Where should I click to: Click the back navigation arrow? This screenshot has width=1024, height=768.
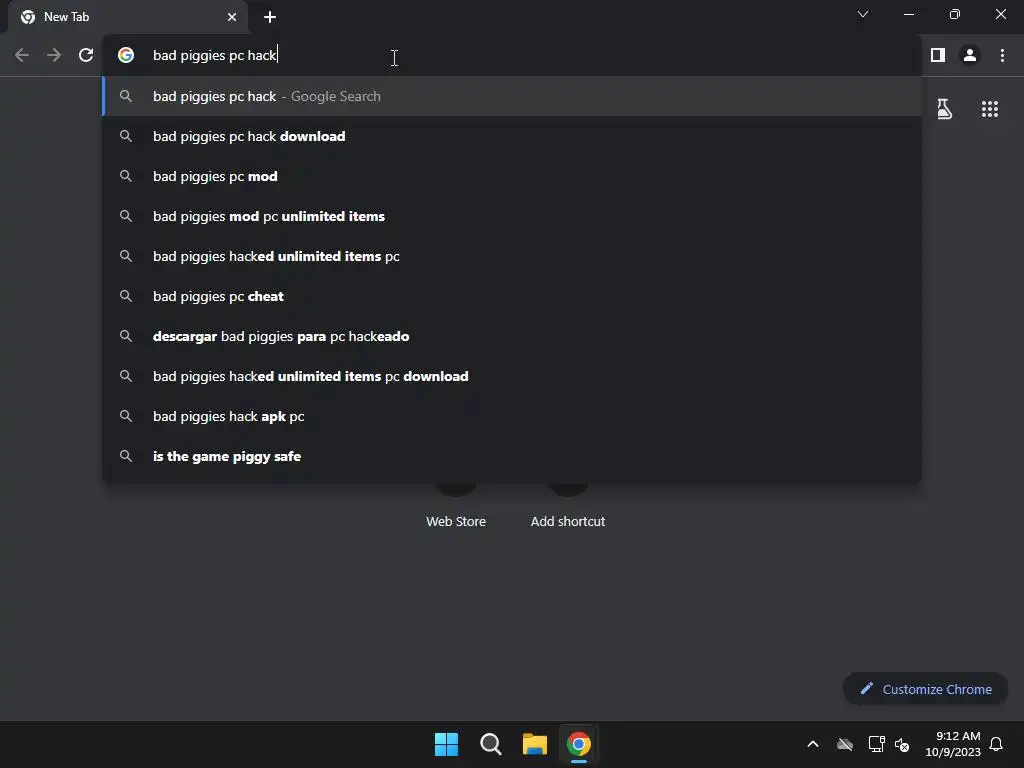(22, 56)
